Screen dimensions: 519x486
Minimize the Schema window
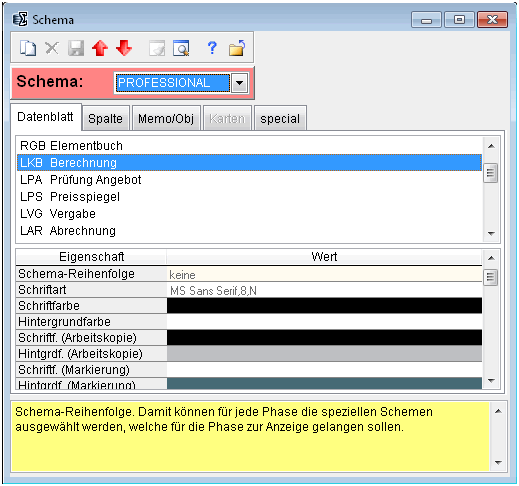426,20
